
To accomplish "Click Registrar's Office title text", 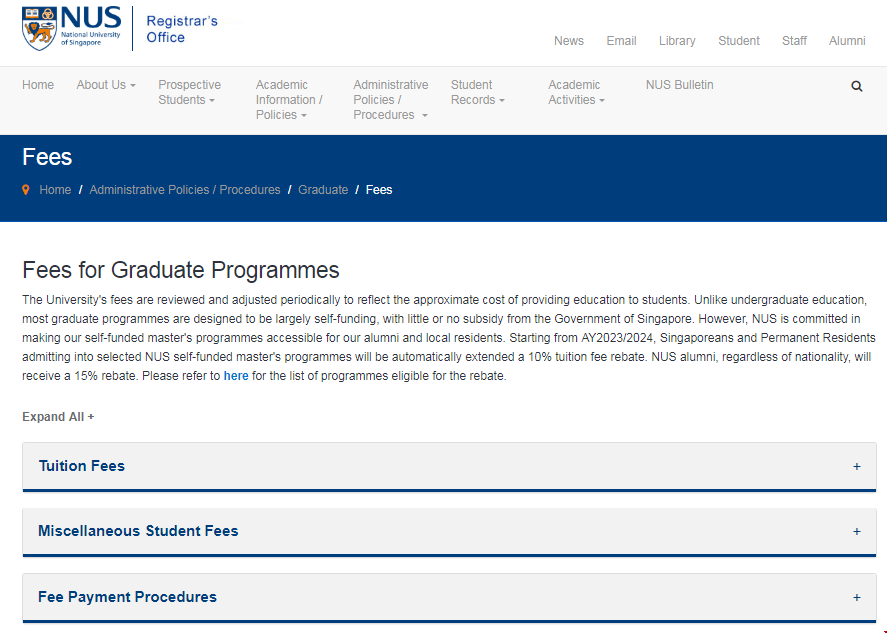I will [167, 29].
